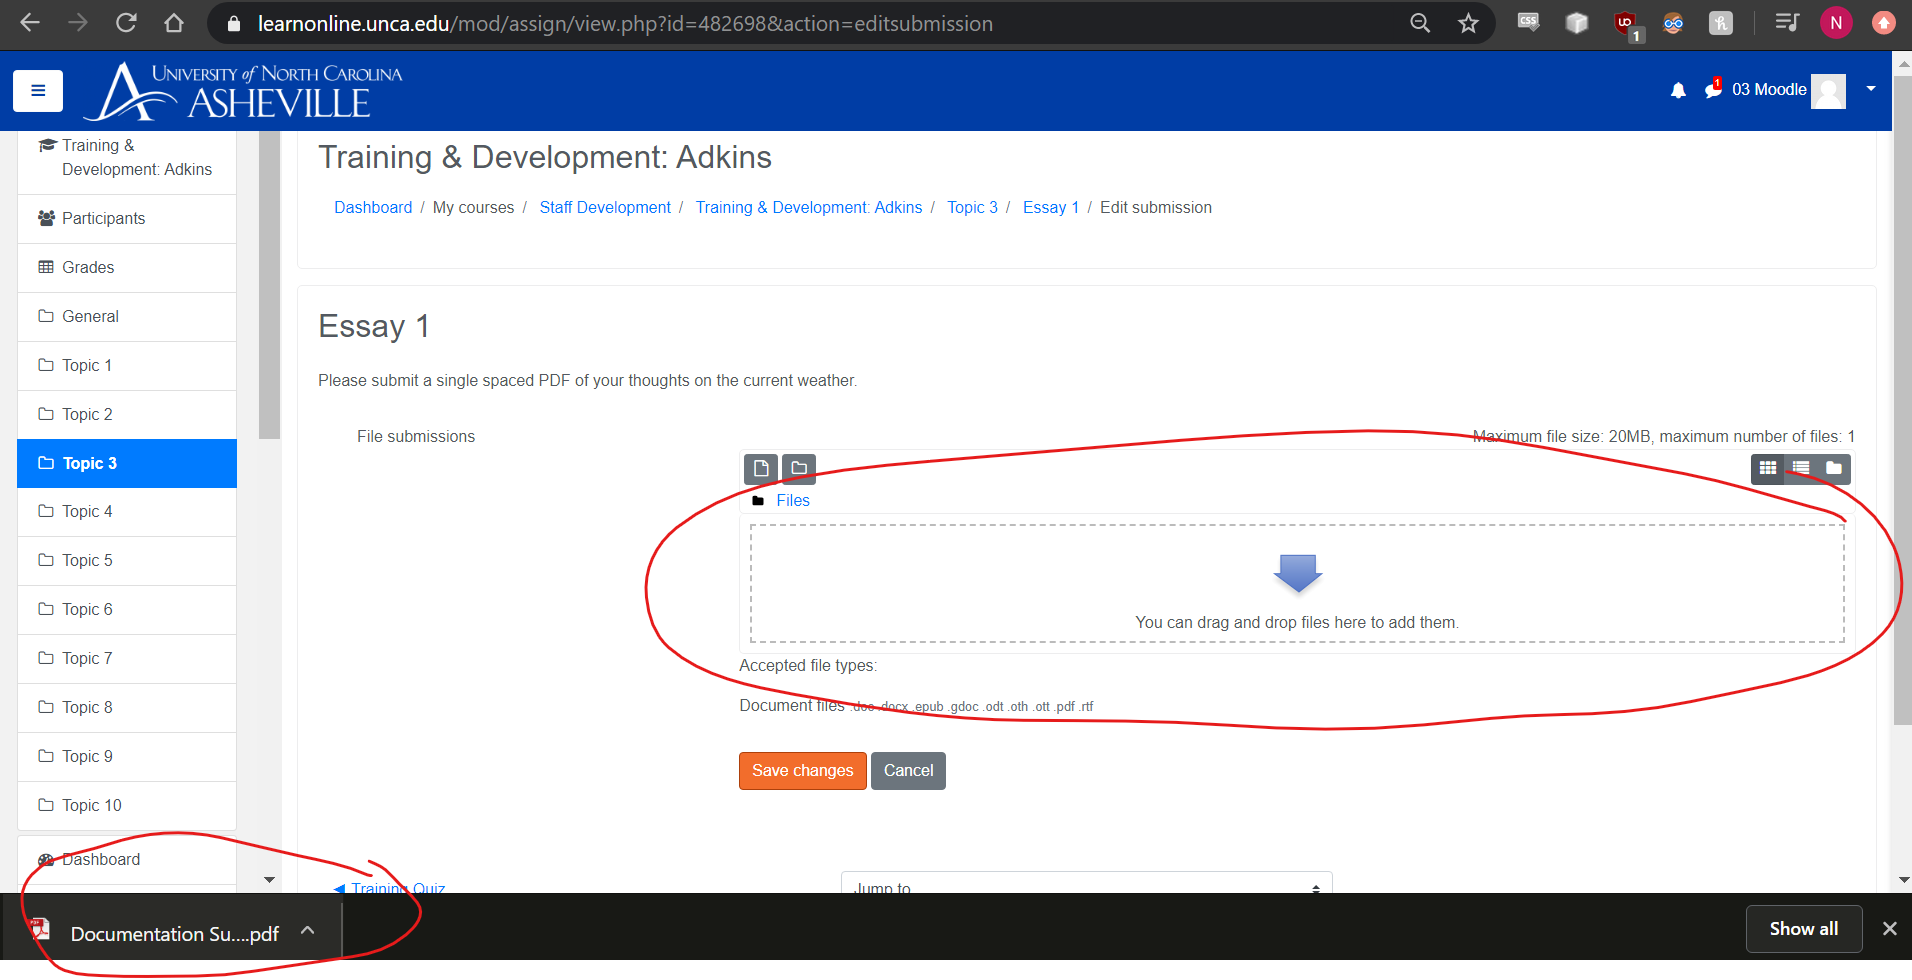Open browser zoom magnifier icon
This screenshot has width=1912, height=980.
(1420, 23)
